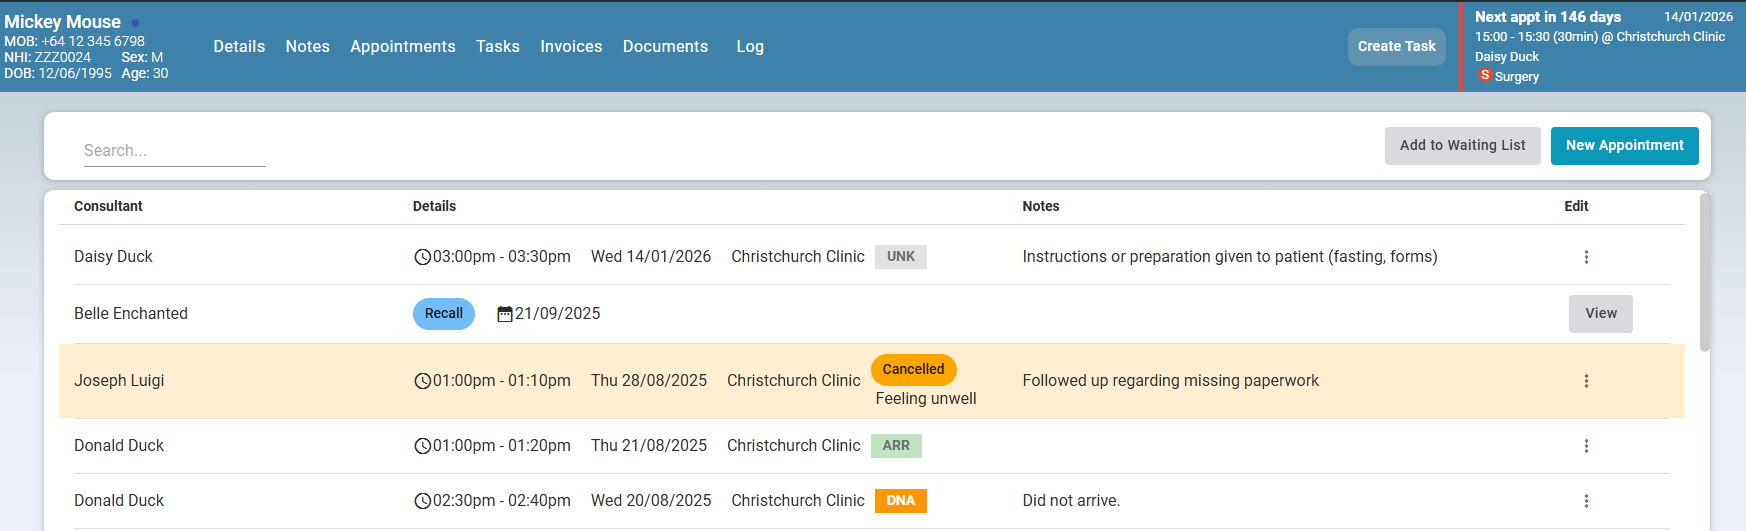Click the UNK status badge
This screenshot has width=1746, height=531.
[900, 257]
